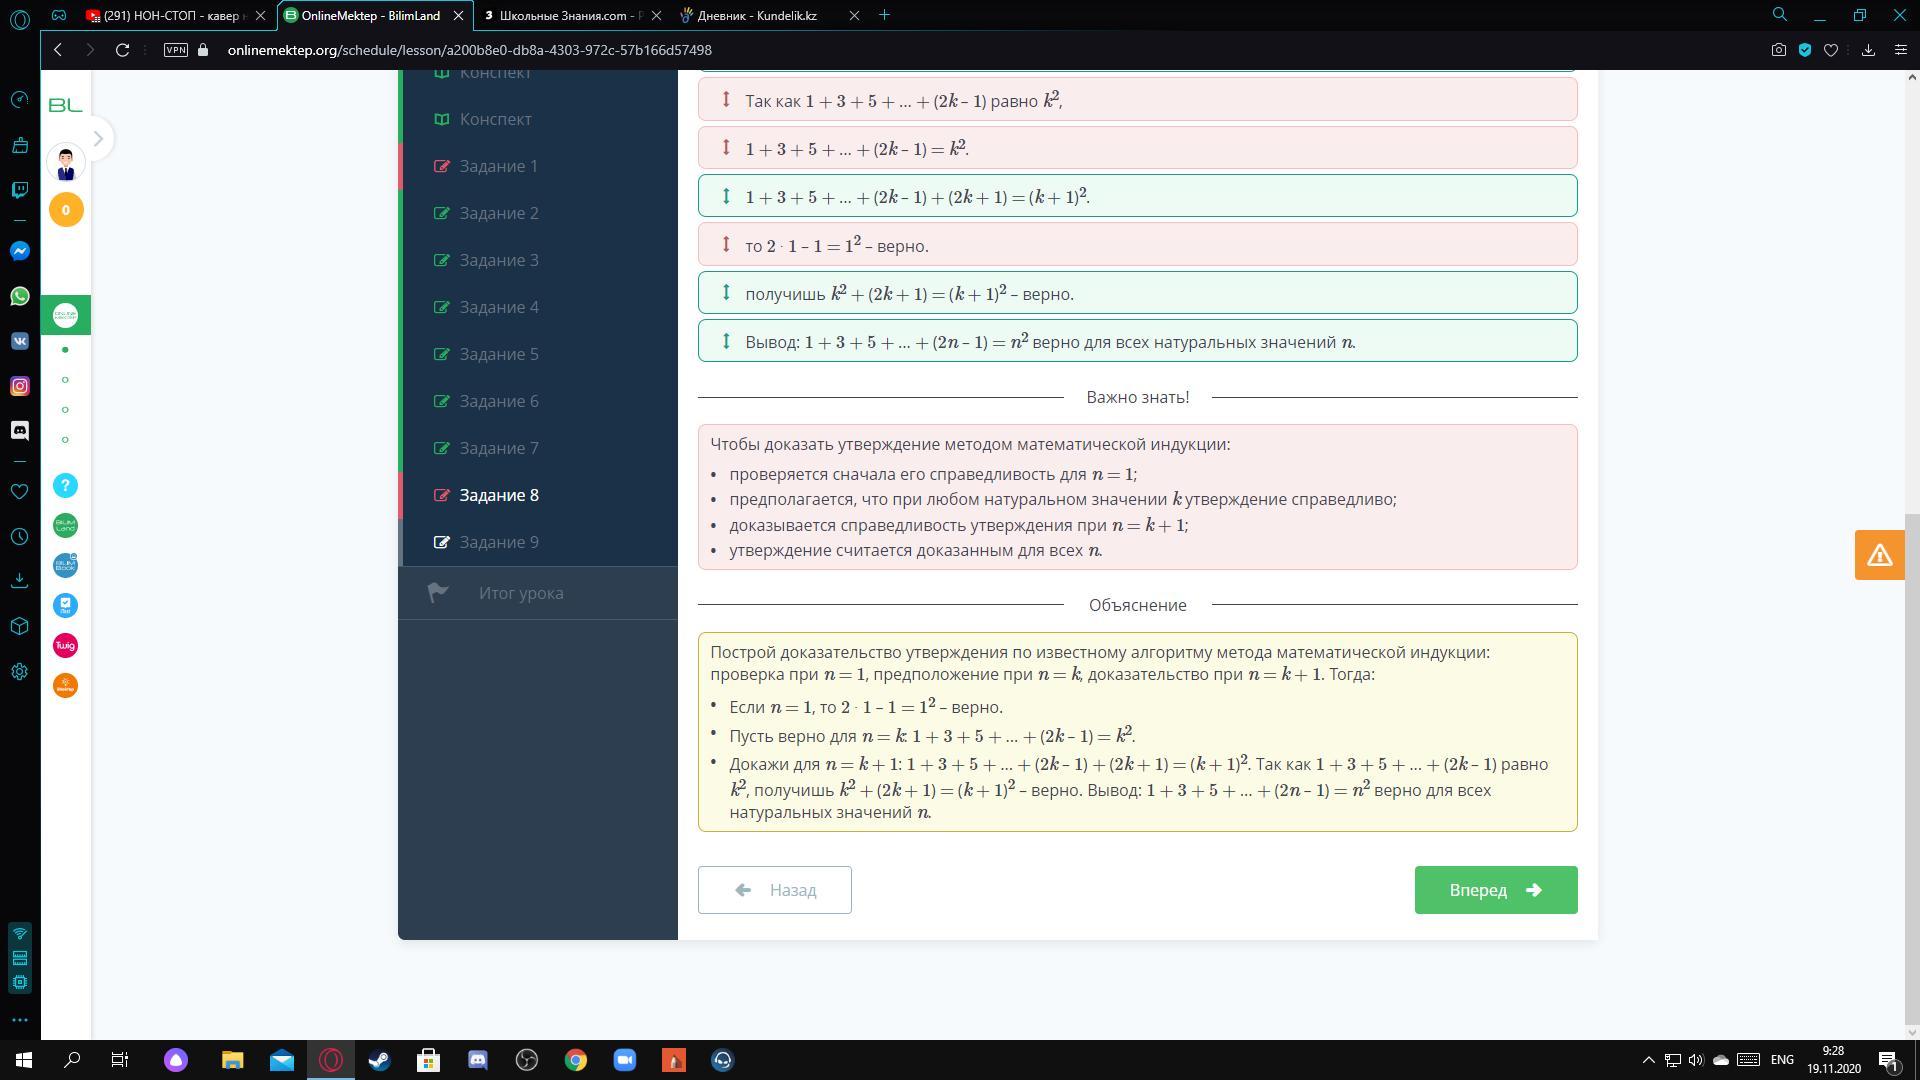Switch to Дневник - Kundelik.kz tab
The height and width of the screenshot is (1080, 1920).
[757, 15]
